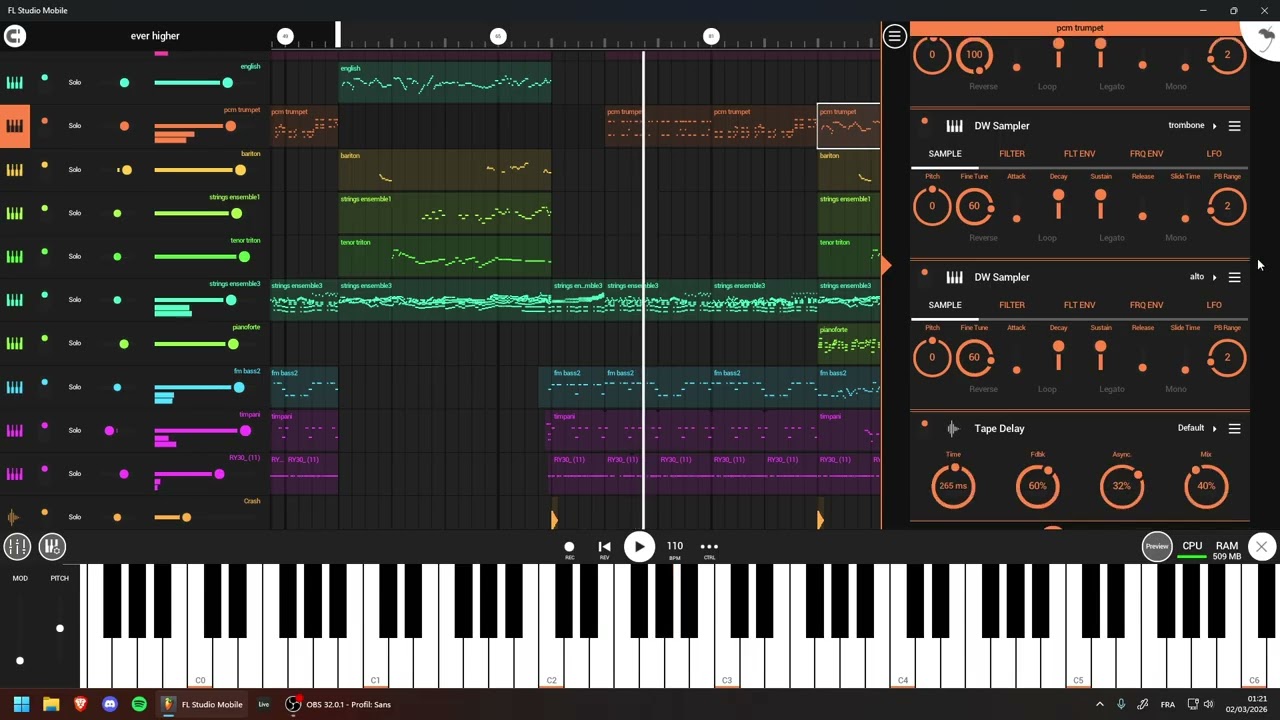Open the trombone preset selector

1192,126
